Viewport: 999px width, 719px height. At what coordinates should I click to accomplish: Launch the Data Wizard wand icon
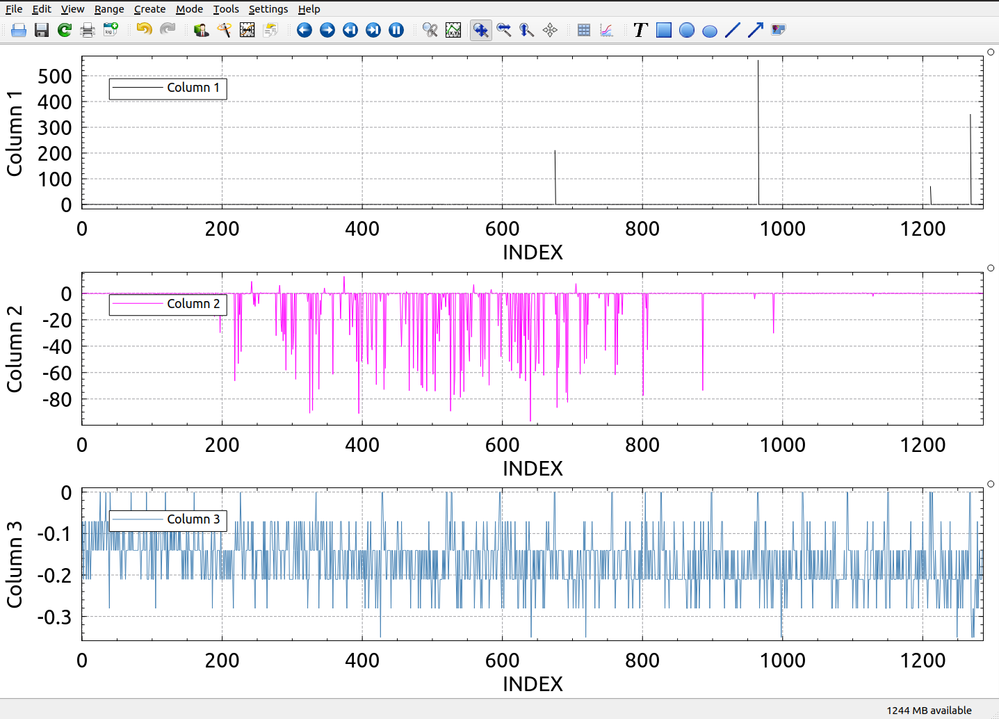tap(224, 31)
